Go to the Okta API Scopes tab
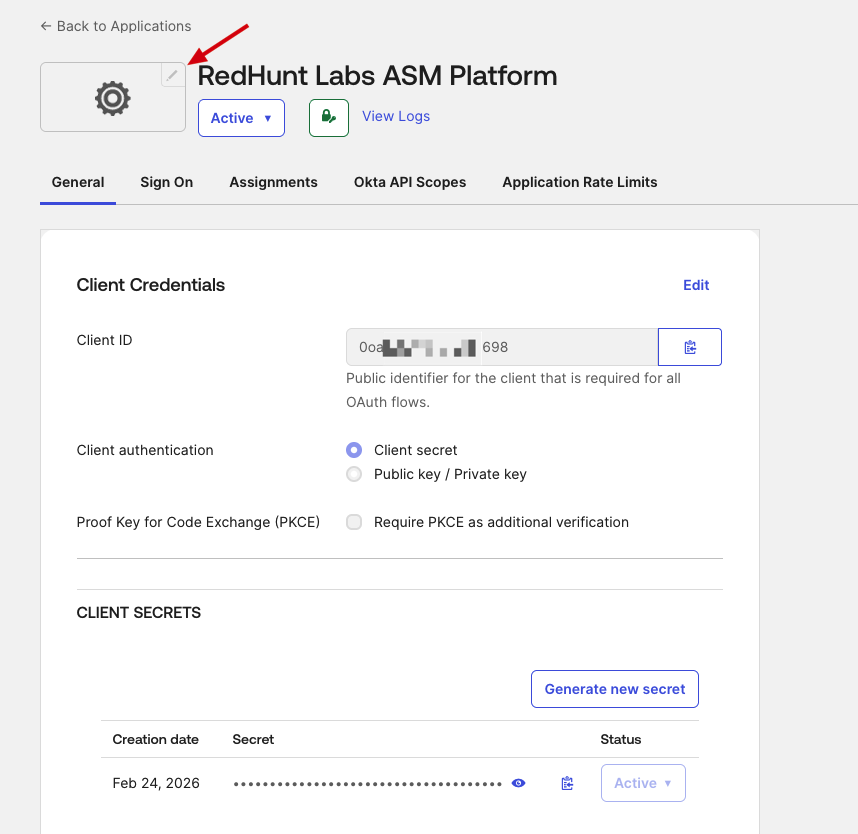Image resolution: width=858 pixels, height=834 pixels. coord(410,182)
